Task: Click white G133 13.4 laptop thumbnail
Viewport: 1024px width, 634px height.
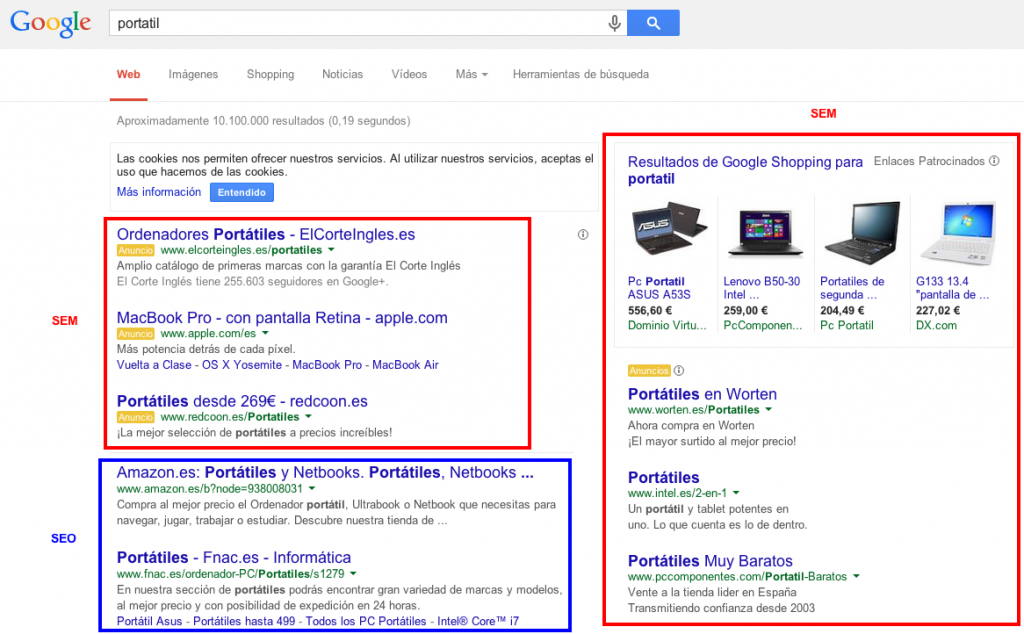Action: click(958, 233)
